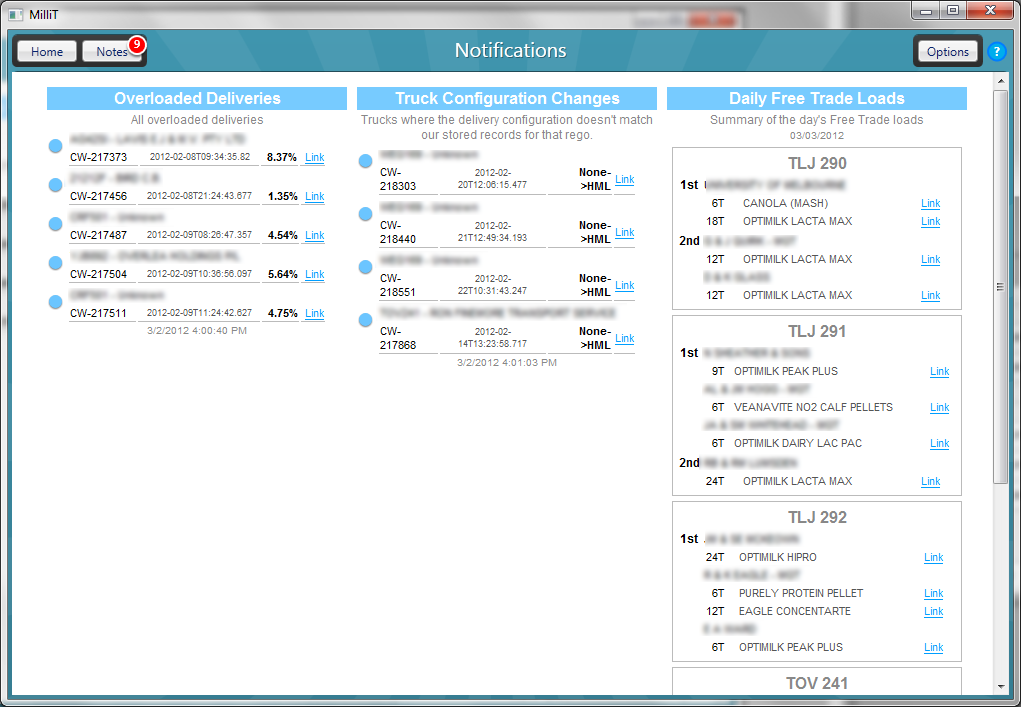Click the blue help question mark icon

tap(996, 52)
